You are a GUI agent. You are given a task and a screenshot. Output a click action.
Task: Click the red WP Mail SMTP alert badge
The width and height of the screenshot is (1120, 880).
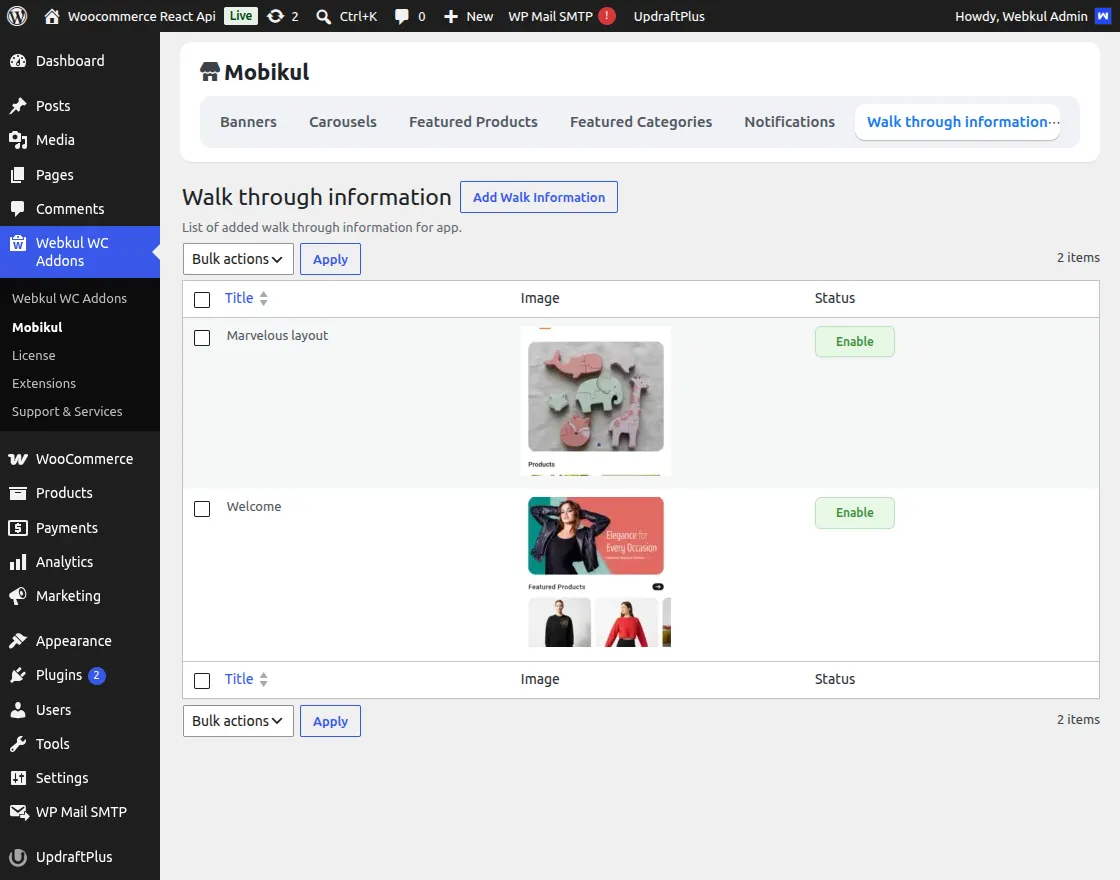click(606, 16)
